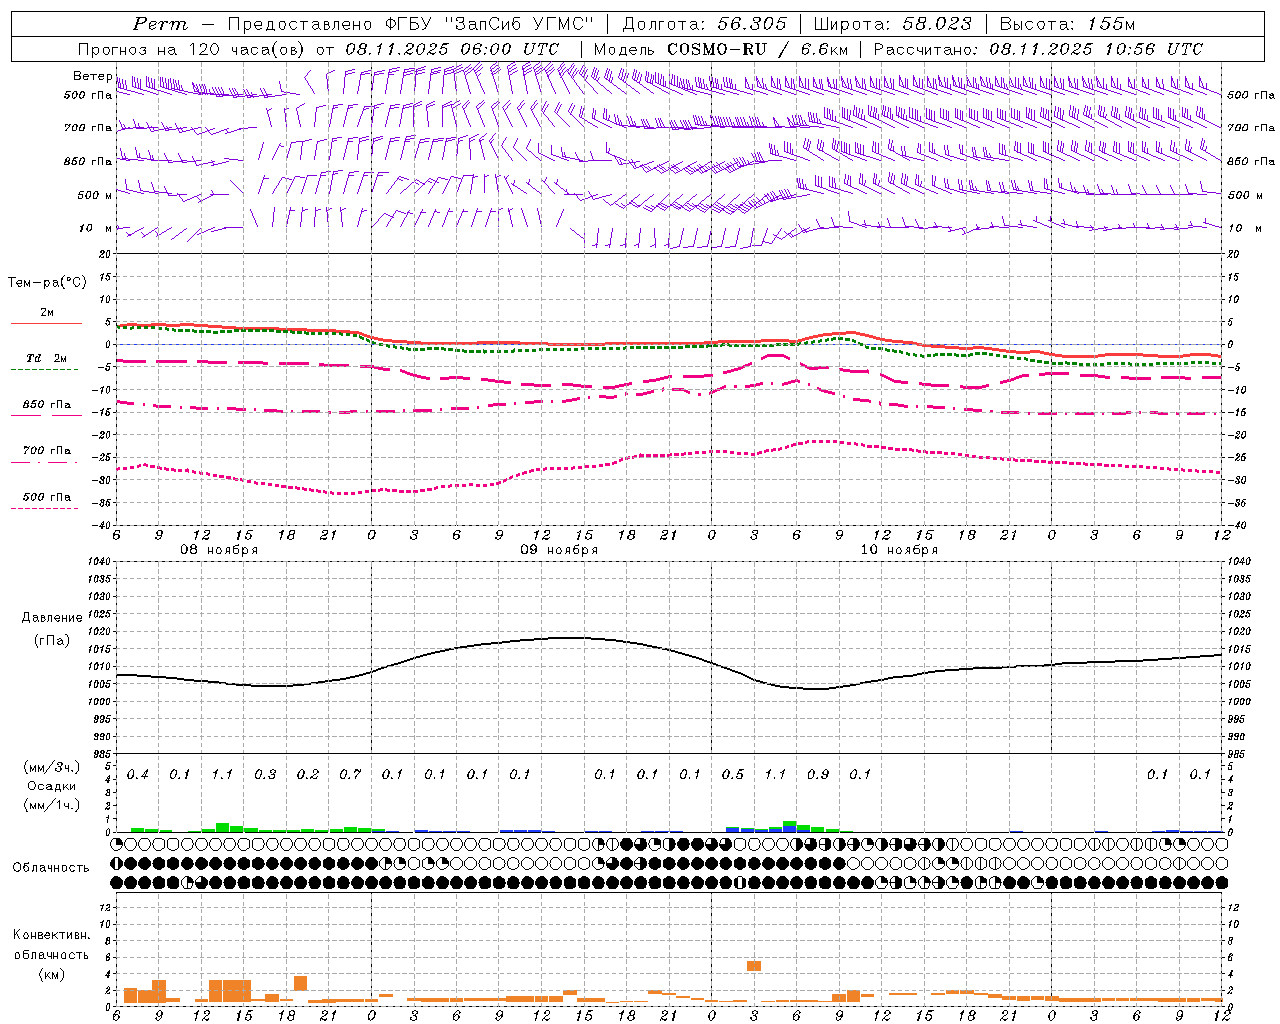1280x1024 pixels.
Task: Click the "850 гПа" temperature legend entry
Action: [x=47, y=405]
